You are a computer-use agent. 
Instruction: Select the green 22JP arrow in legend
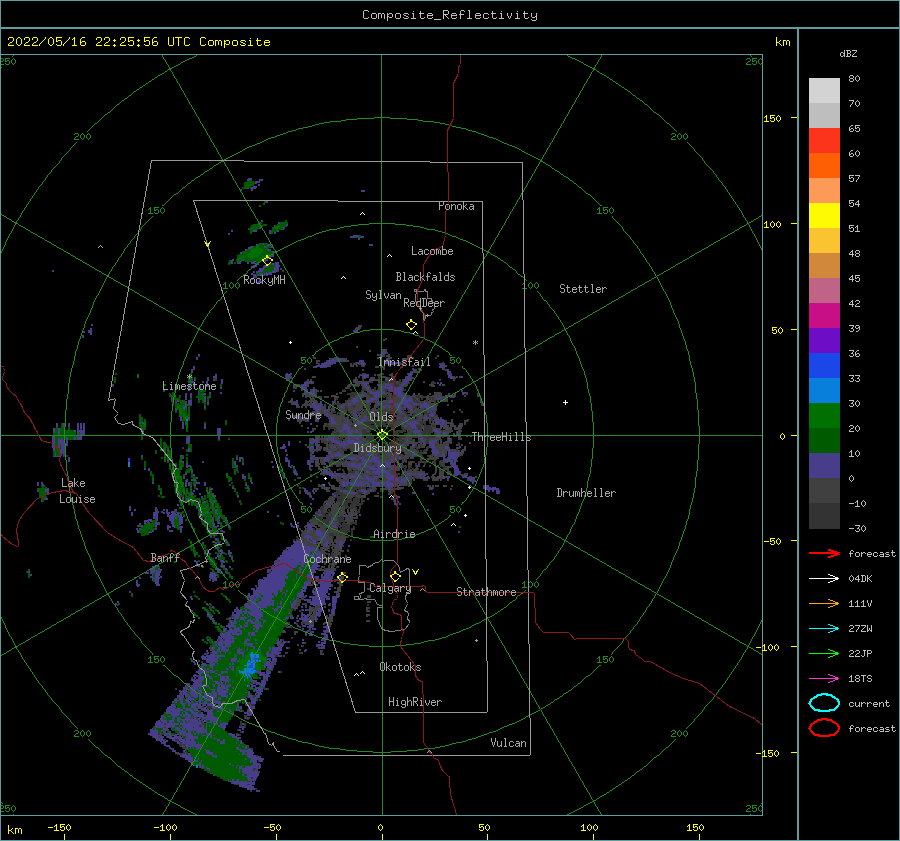[824, 653]
